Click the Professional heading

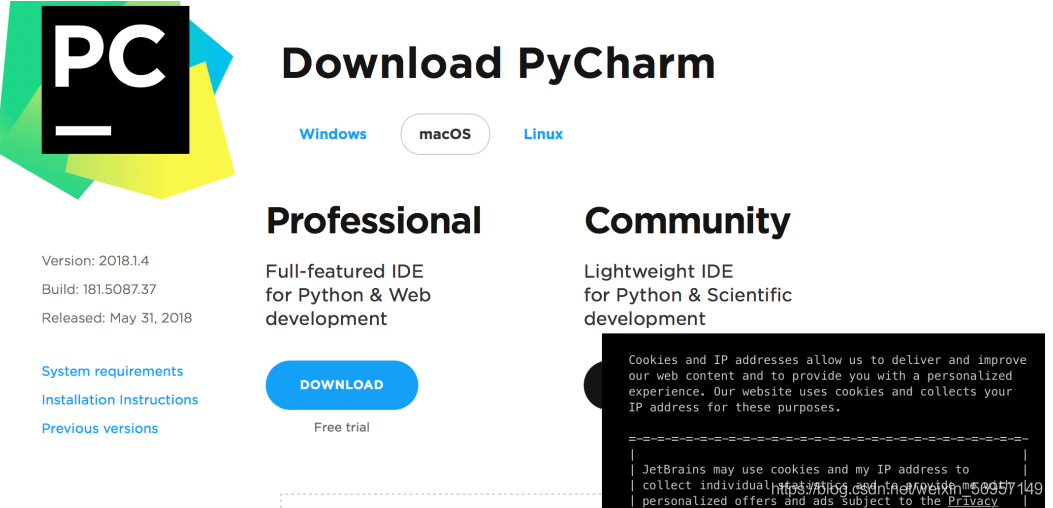click(x=373, y=221)
